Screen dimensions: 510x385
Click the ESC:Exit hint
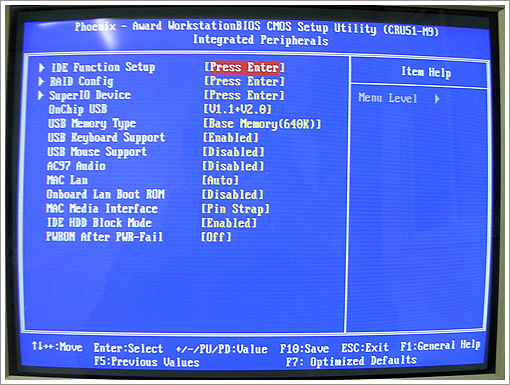point(365,348)
